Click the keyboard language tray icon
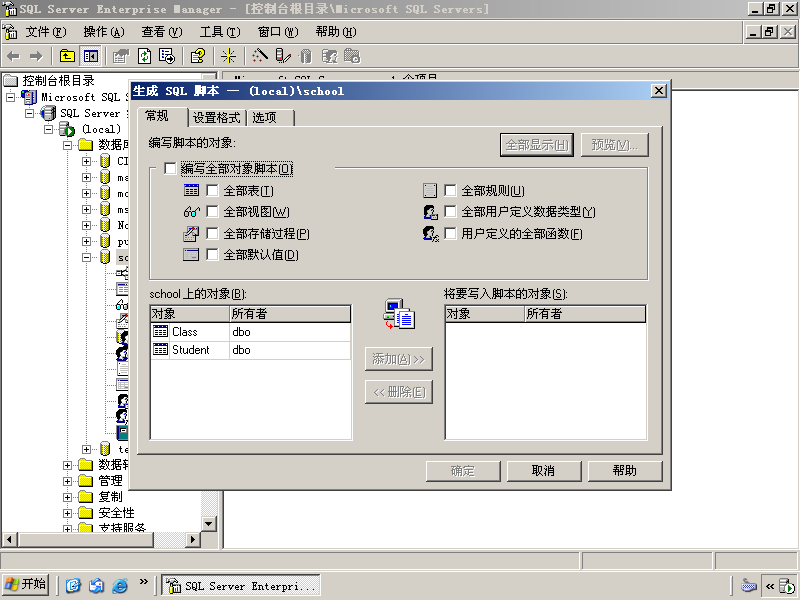This screenshot has width=800, height=600. coord(748,586)
